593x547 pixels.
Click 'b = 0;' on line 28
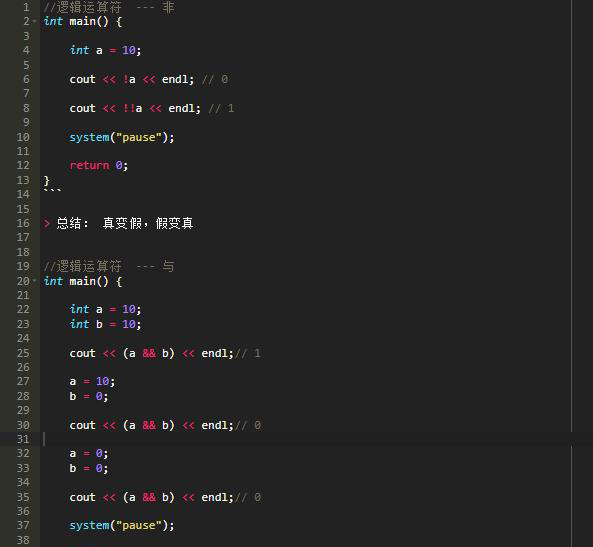point(89,396)
